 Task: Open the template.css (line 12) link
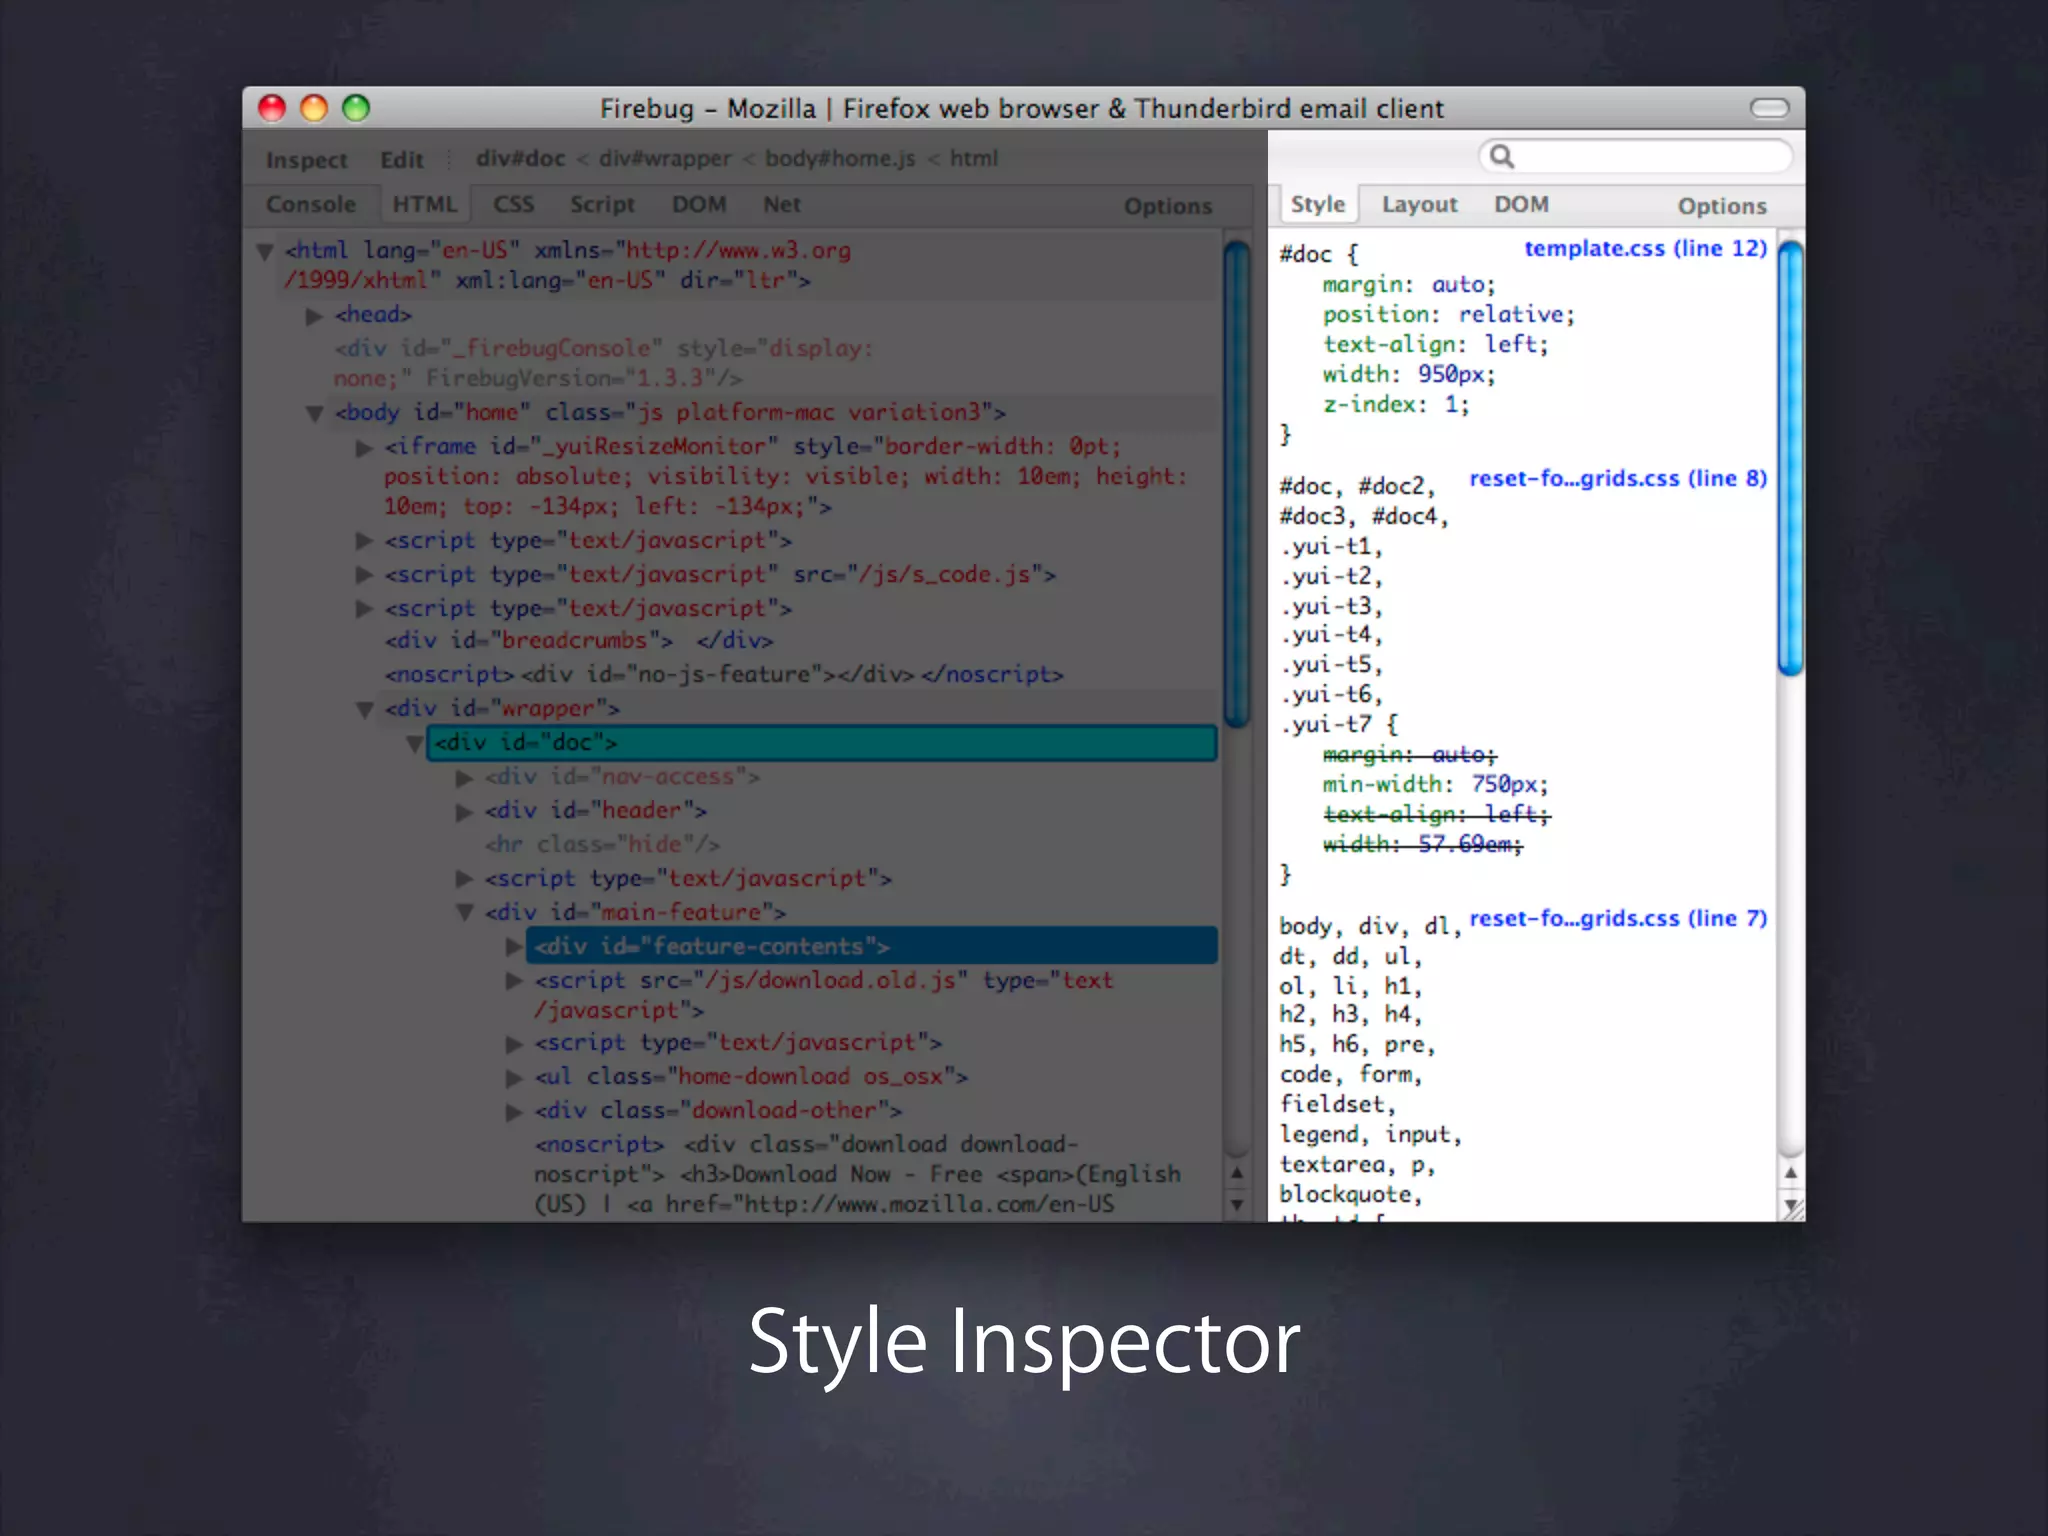1645,248
